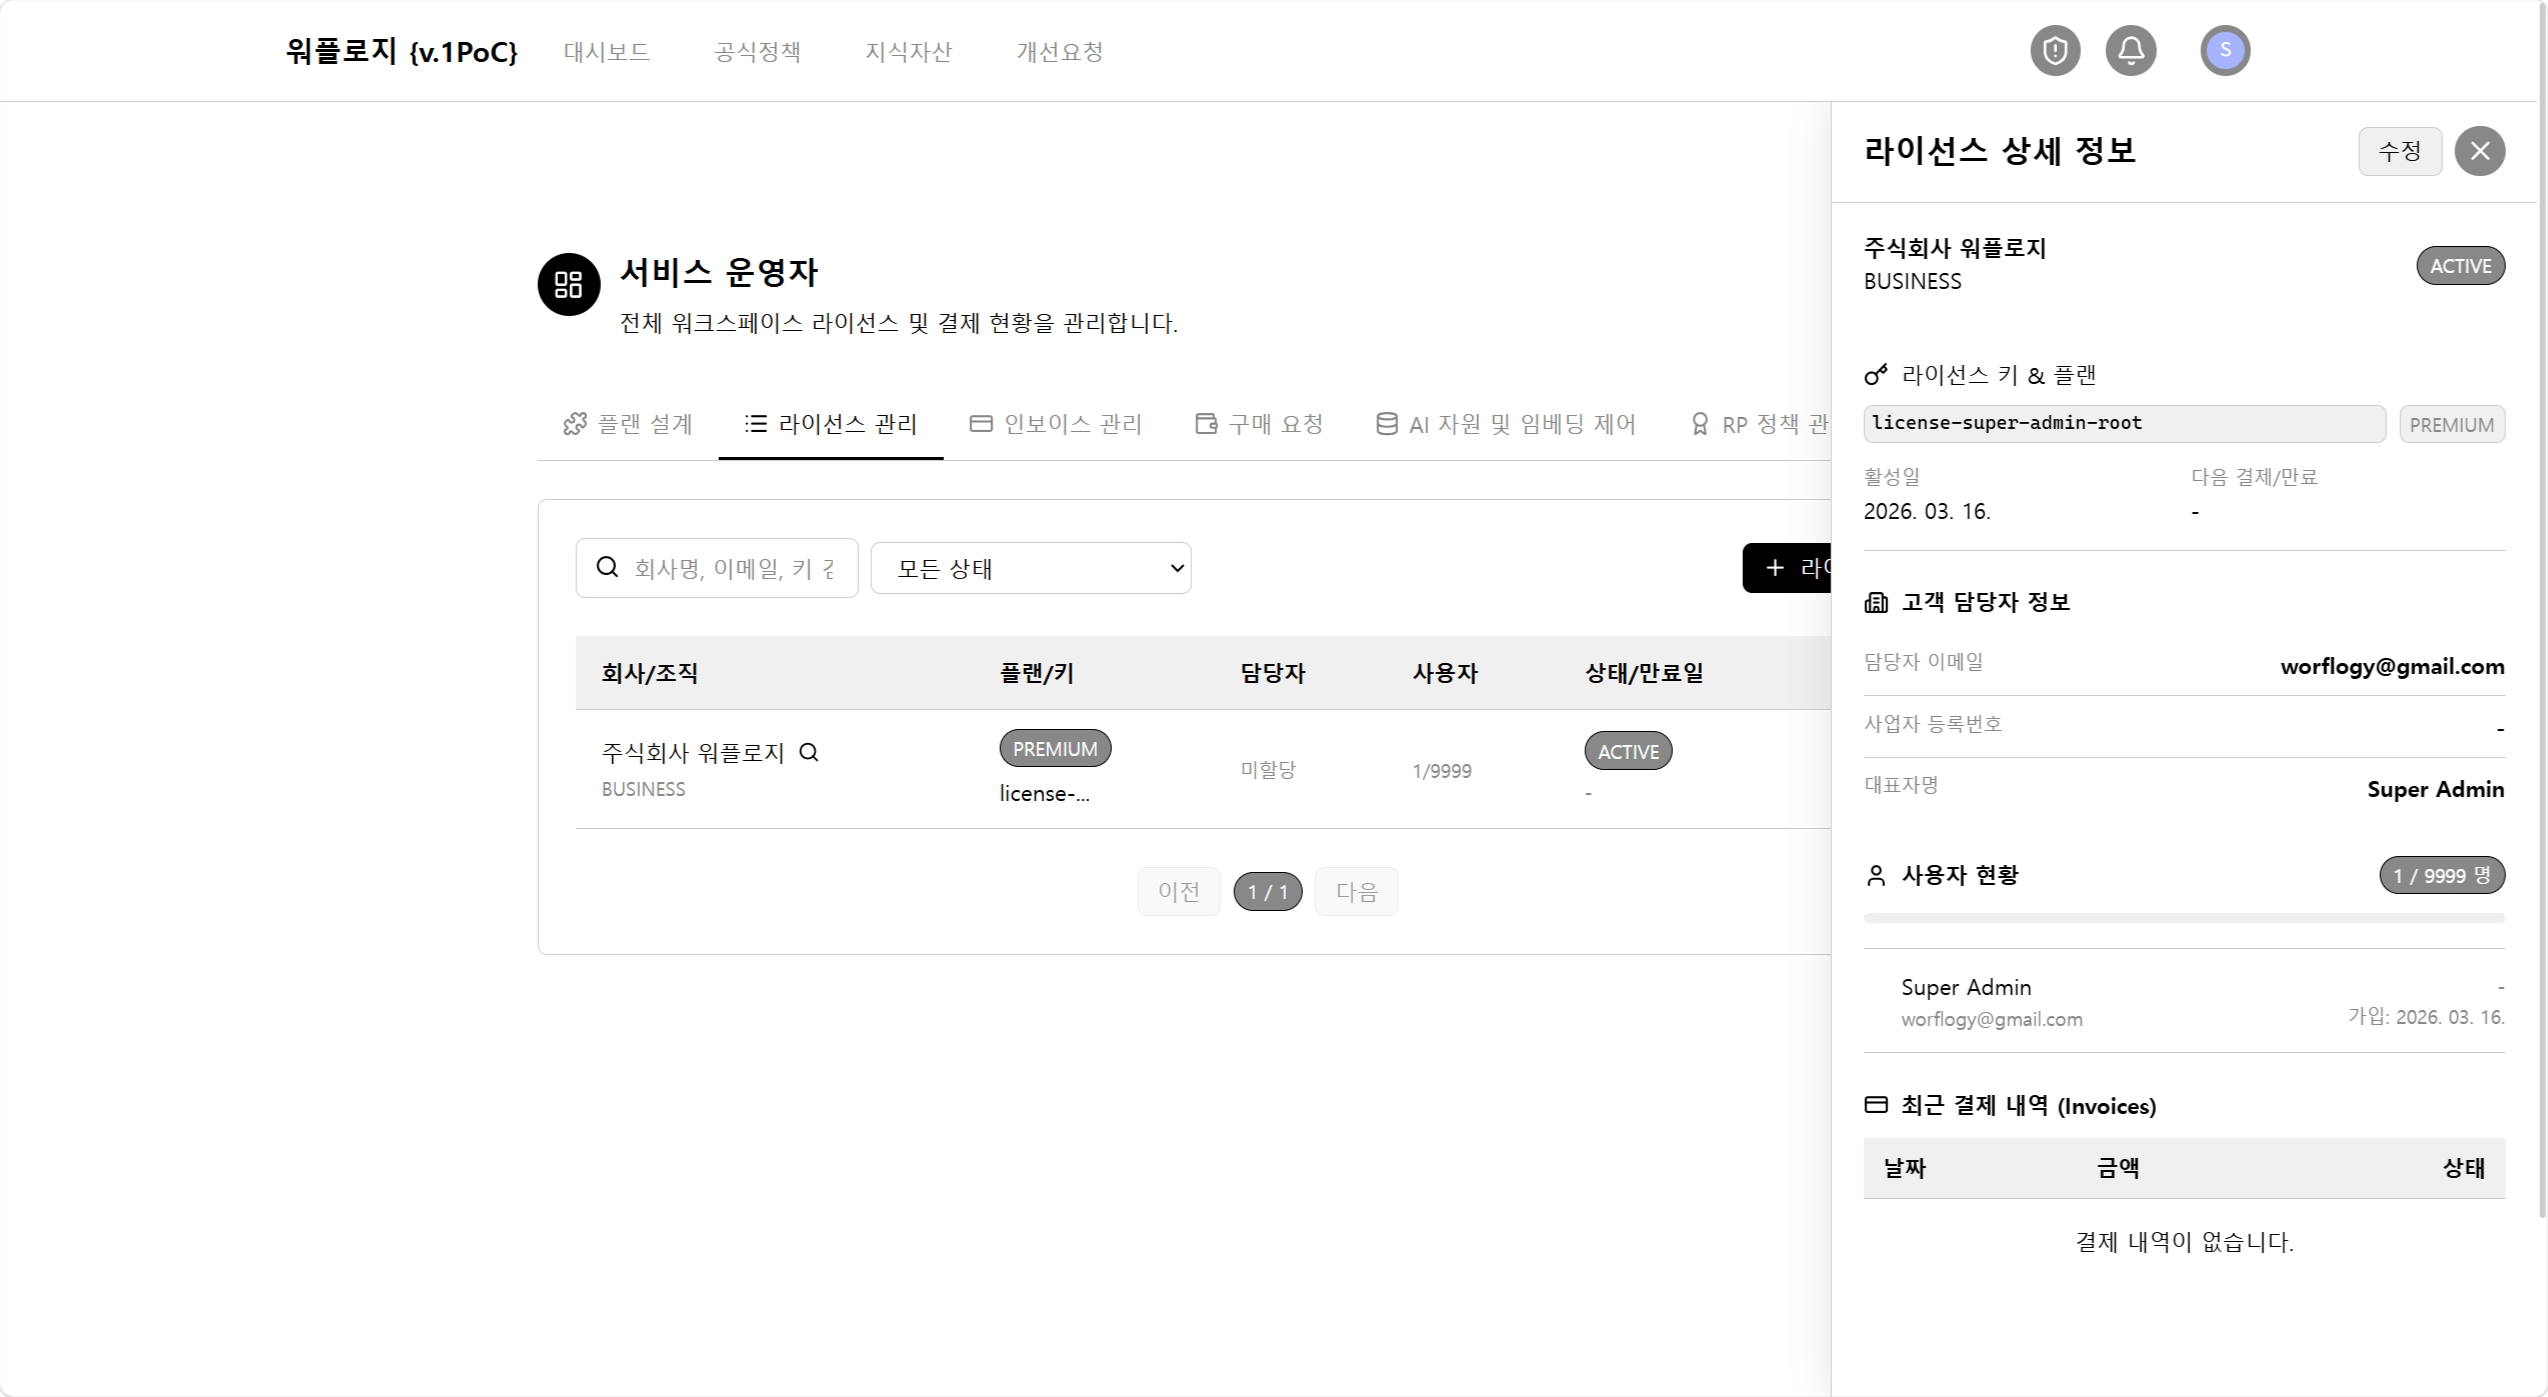This screenshot has width=2548, height=1397.
Task: Click the 다음 pagination button
Action: pos(1356,891)
